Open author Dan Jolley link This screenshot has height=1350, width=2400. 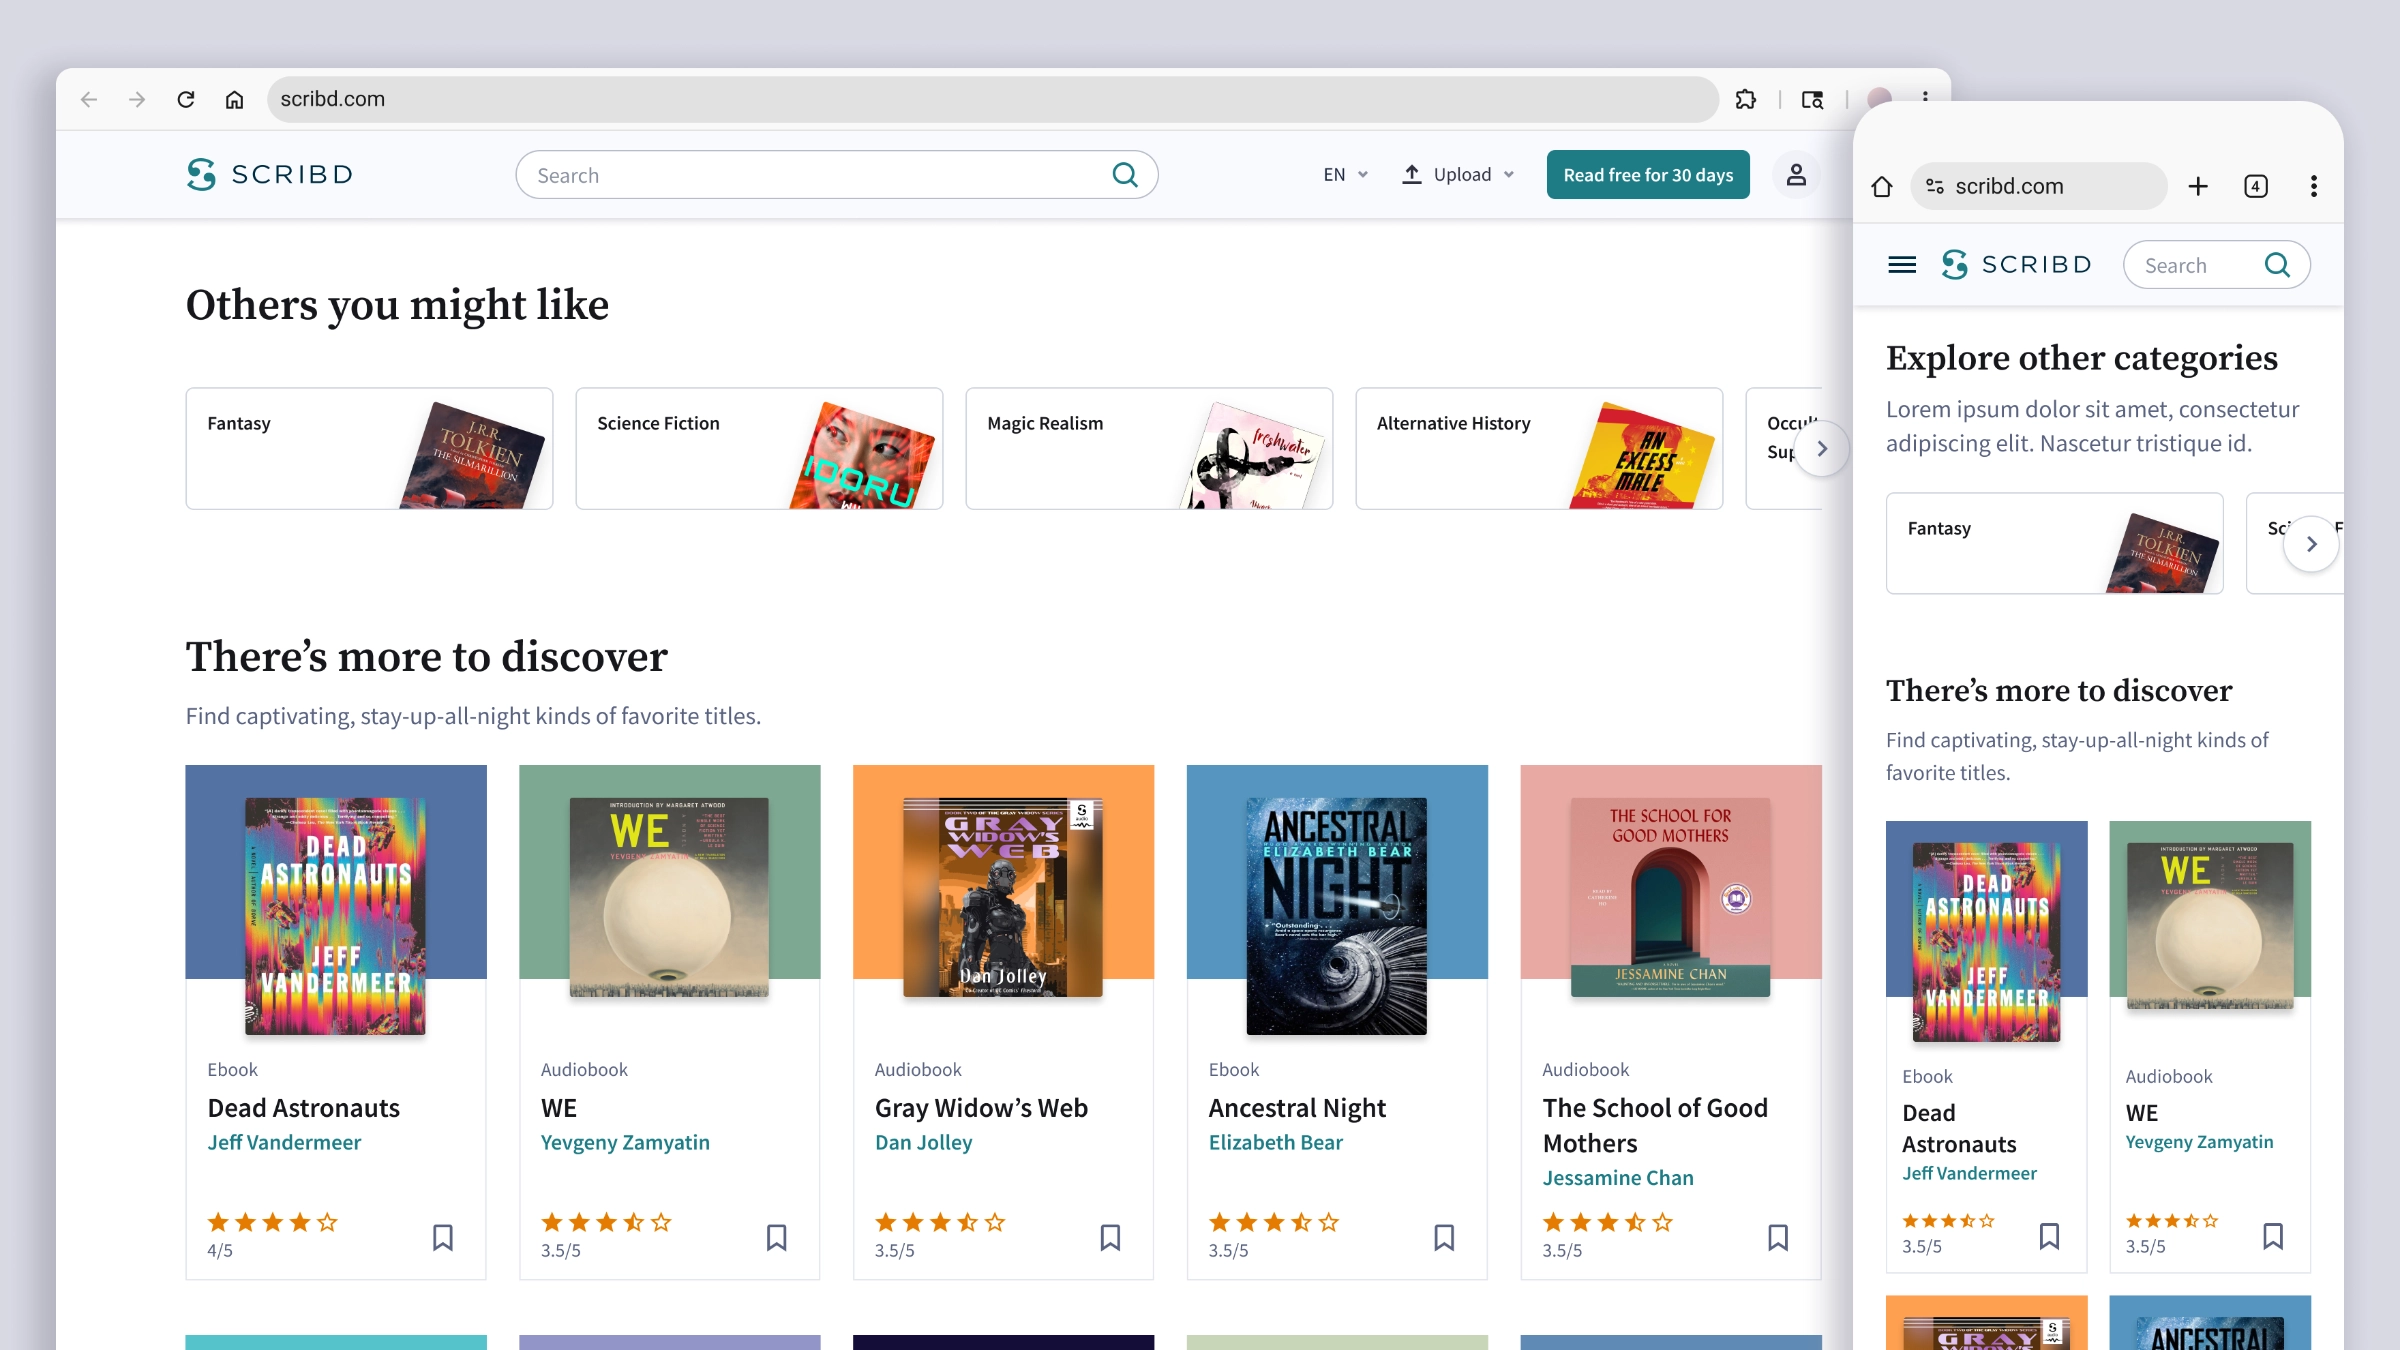point(923,1142)
